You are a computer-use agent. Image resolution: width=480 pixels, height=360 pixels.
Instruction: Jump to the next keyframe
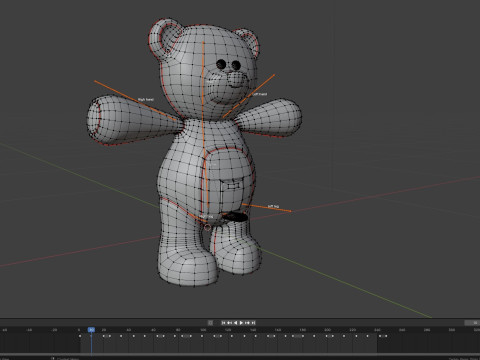[247, 323]
